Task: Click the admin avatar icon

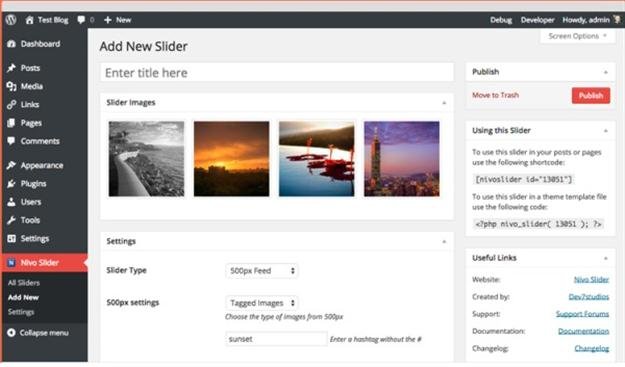Action: (617, 20)
